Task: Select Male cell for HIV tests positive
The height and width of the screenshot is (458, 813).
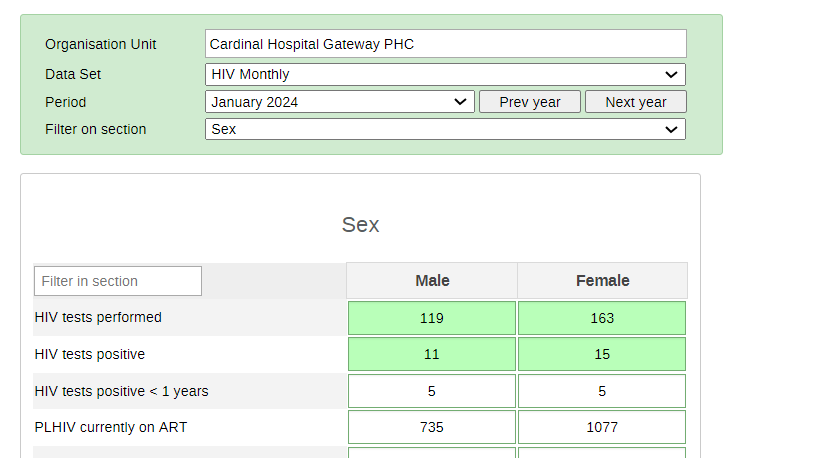Action: (x=432, y=354)
